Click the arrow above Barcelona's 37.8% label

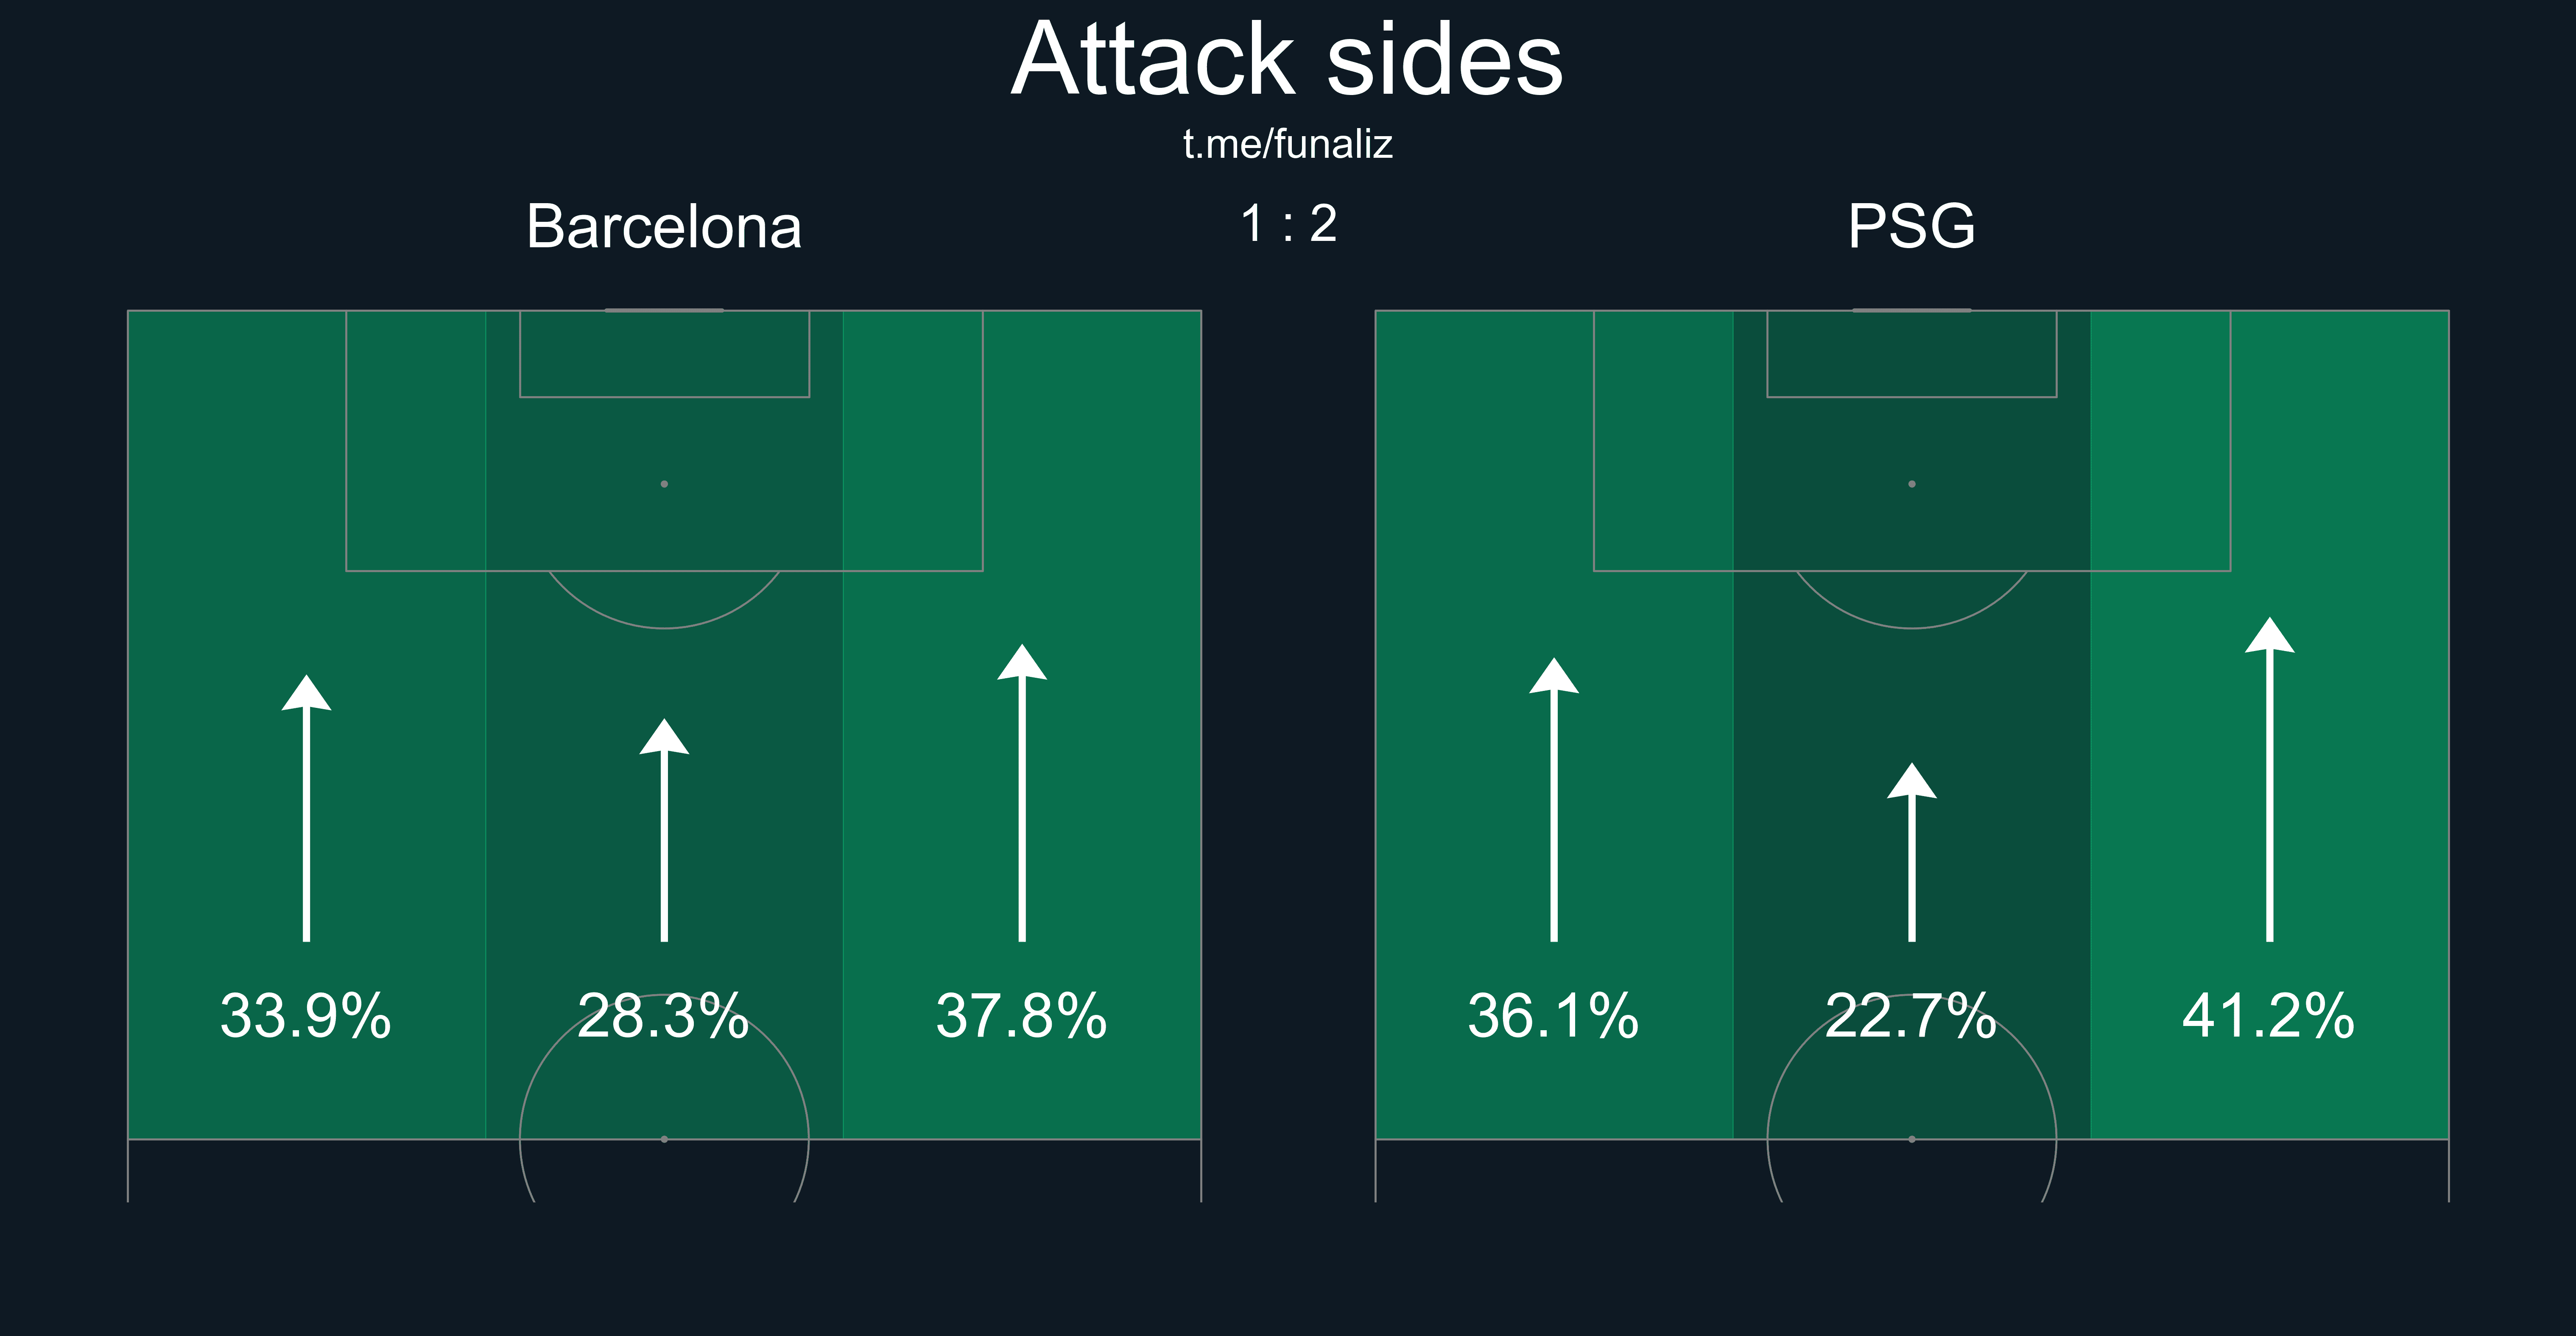1022,795
